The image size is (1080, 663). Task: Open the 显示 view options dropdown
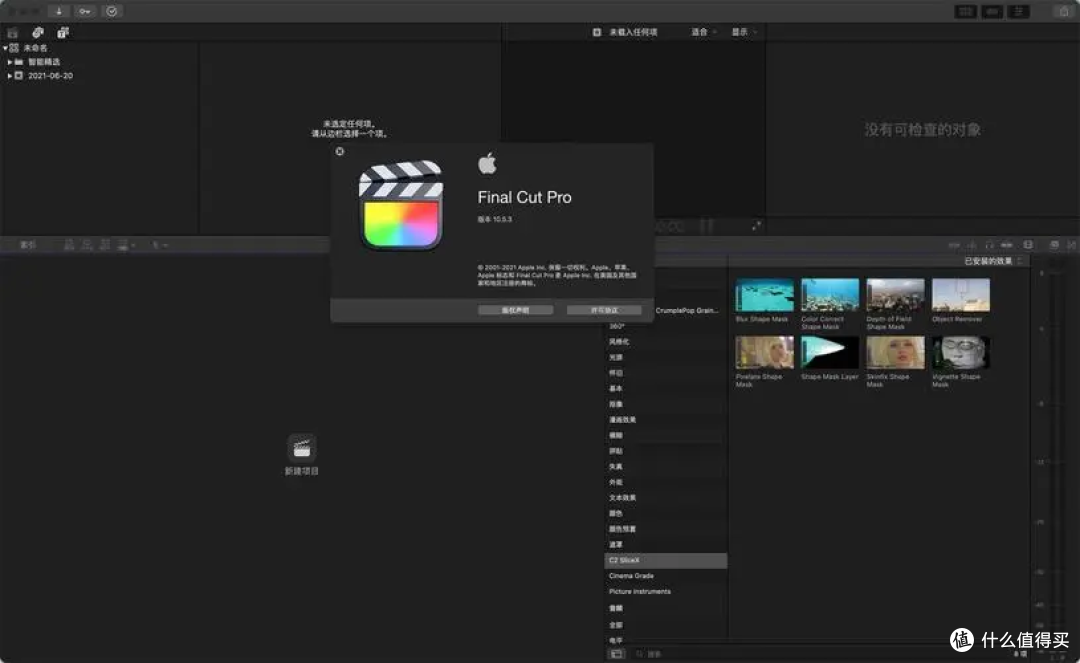coord(744,32)
